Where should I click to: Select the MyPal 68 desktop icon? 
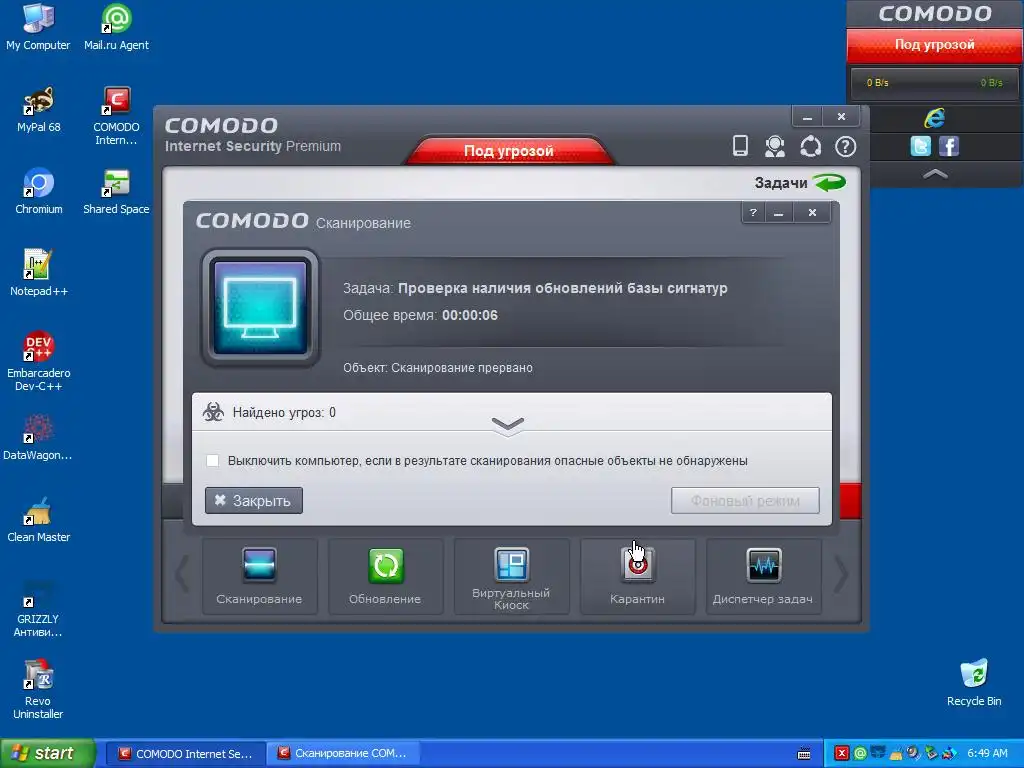(39, 110)
